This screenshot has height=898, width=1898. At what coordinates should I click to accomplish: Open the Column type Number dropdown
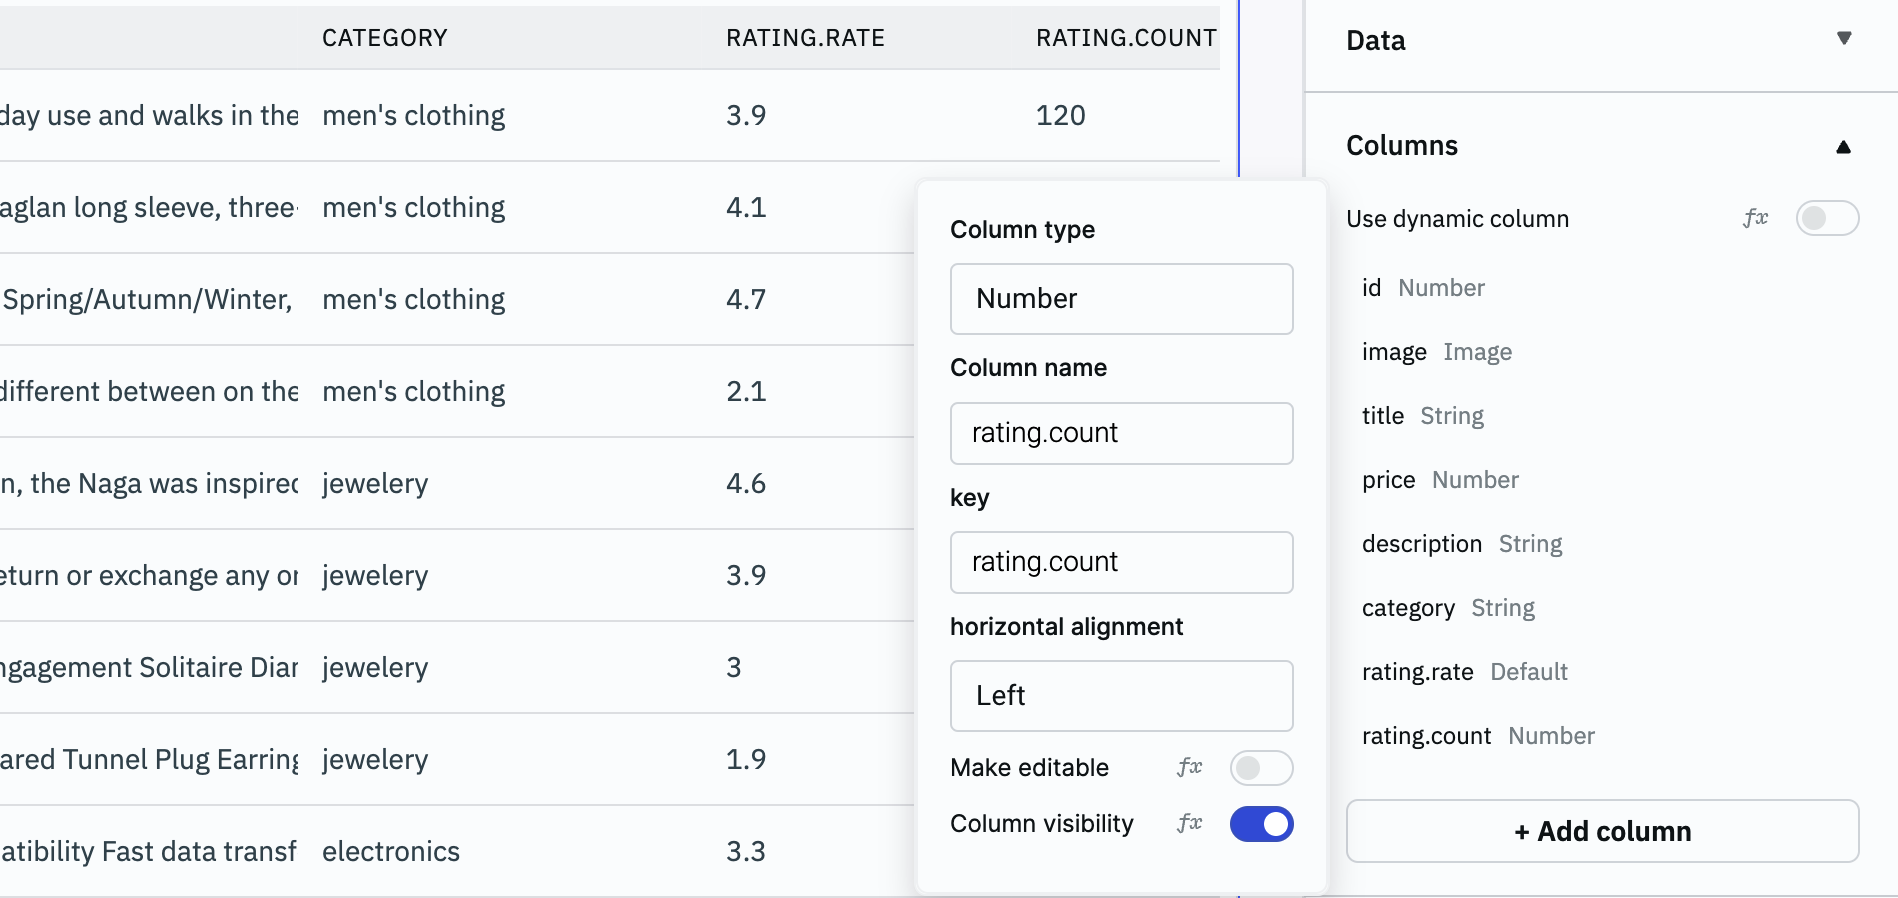(x=1121, y=299)
